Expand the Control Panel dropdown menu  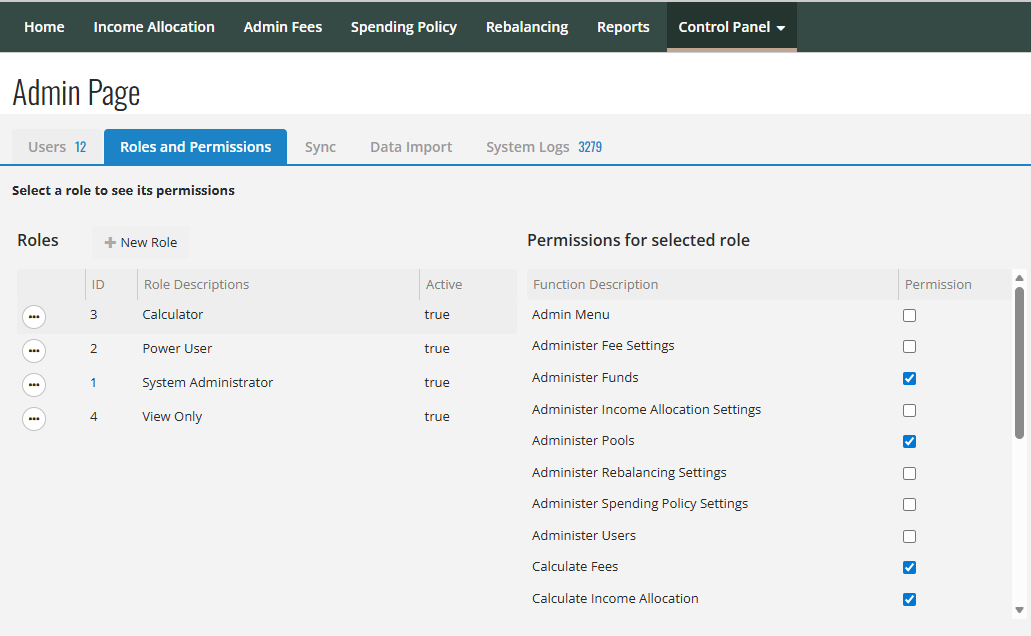click(x=732, y=27)
